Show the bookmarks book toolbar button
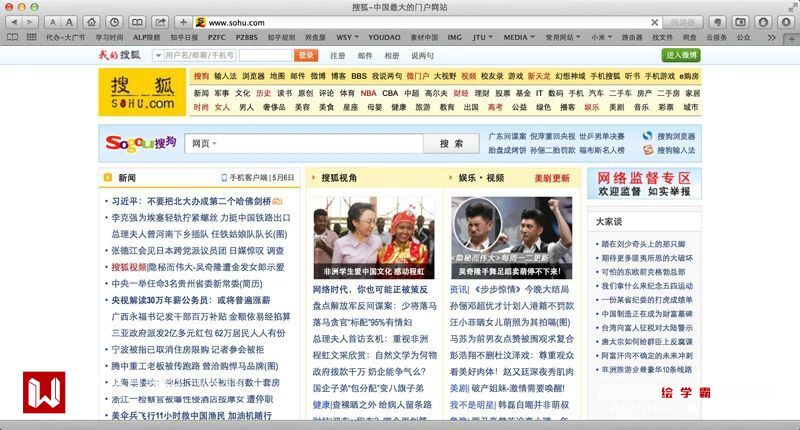Viewport: 800px width, 430px height. click(137, 22)
